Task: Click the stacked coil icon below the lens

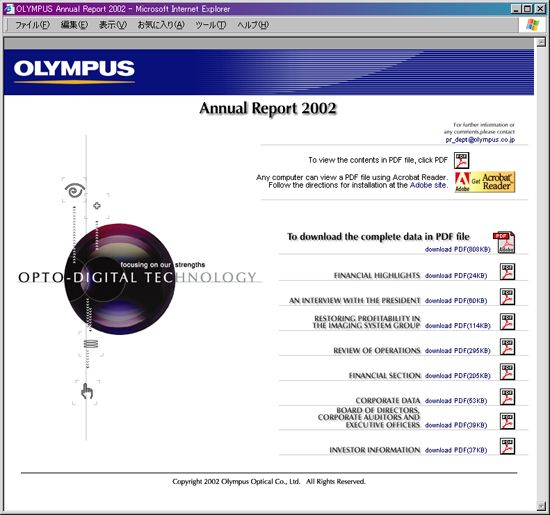Action: click(x=91, y=344)
